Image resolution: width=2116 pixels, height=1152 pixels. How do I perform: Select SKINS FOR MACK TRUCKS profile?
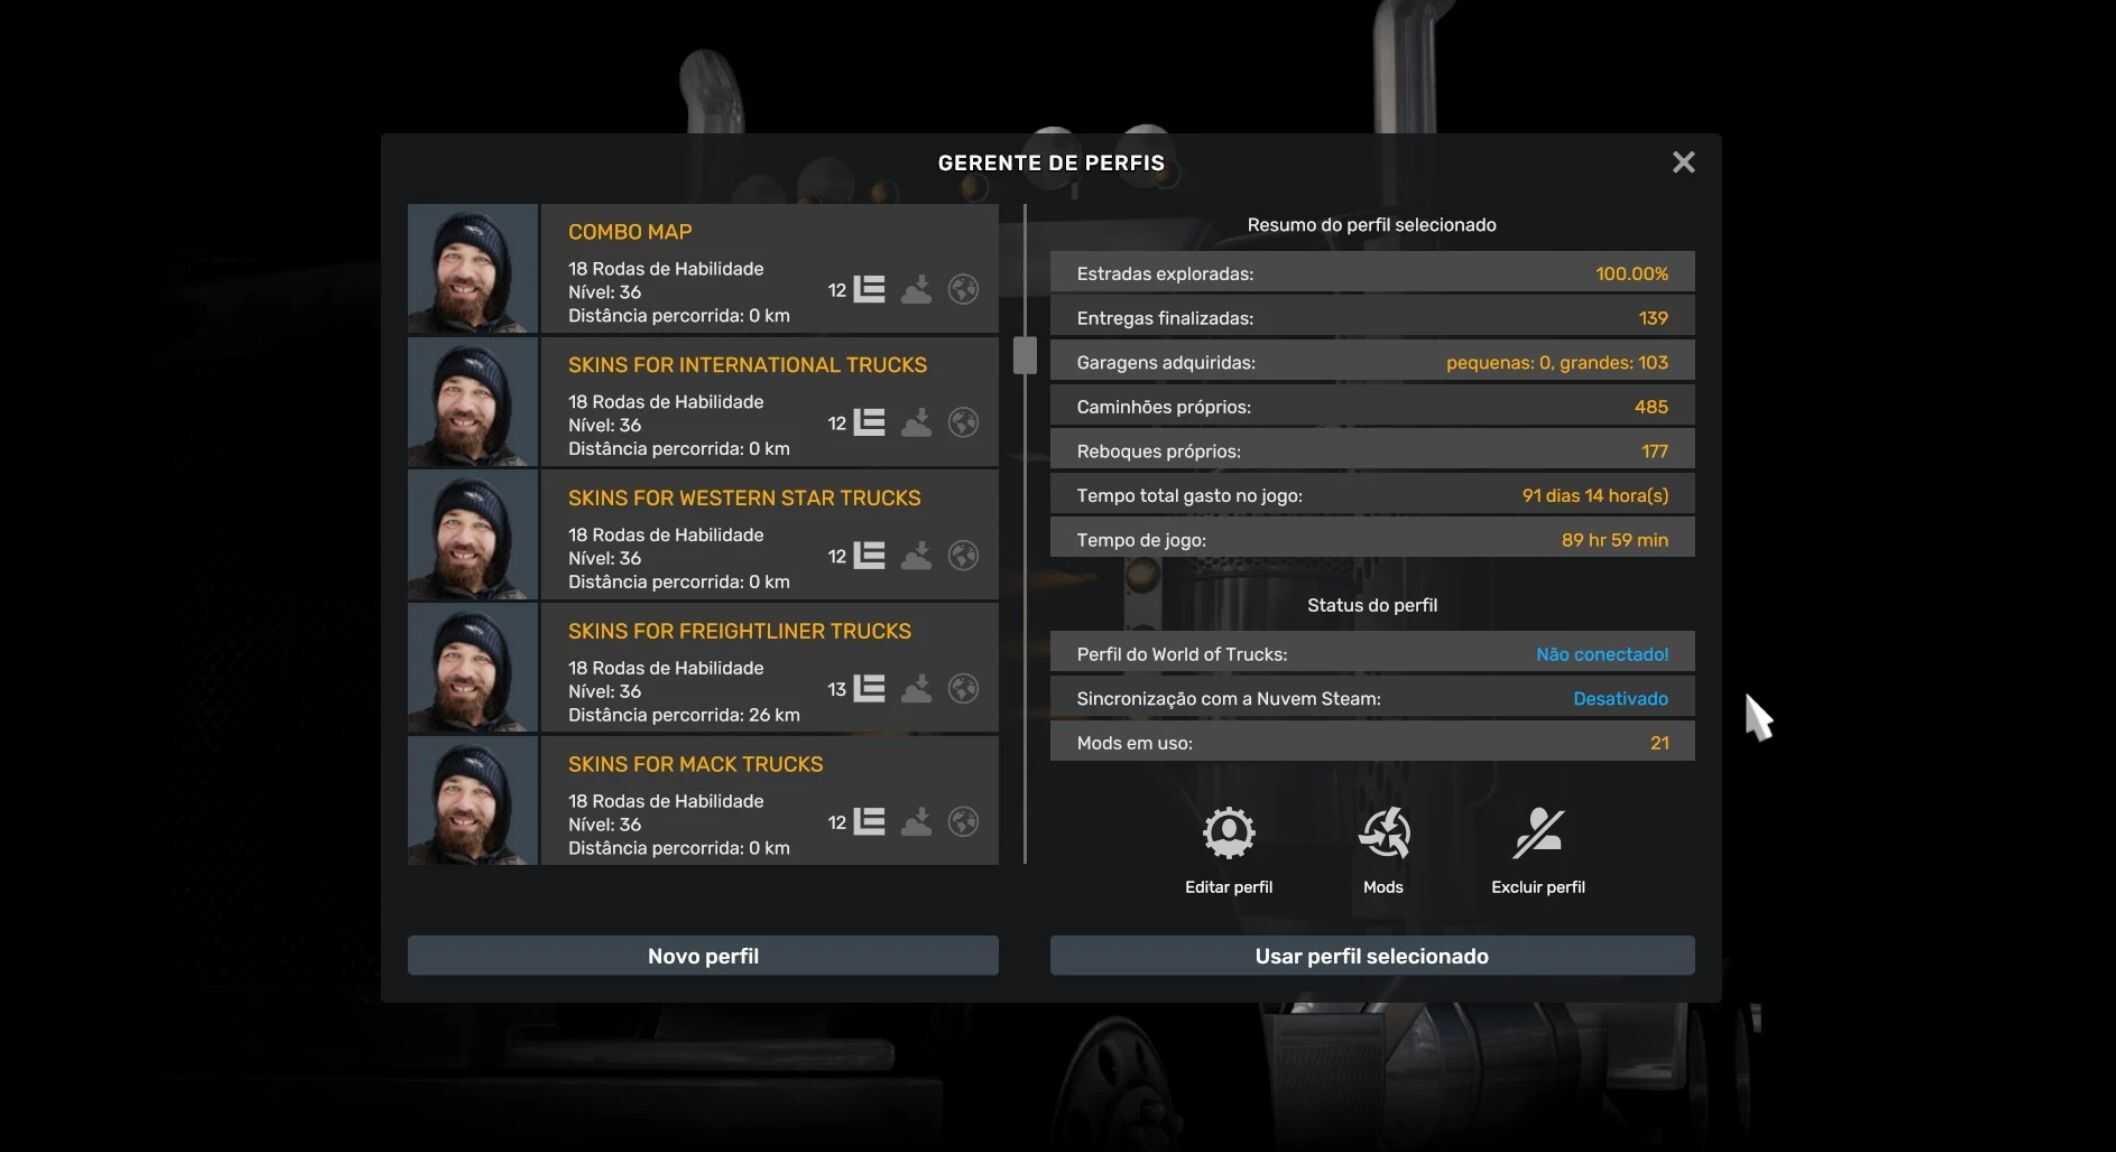695,765
